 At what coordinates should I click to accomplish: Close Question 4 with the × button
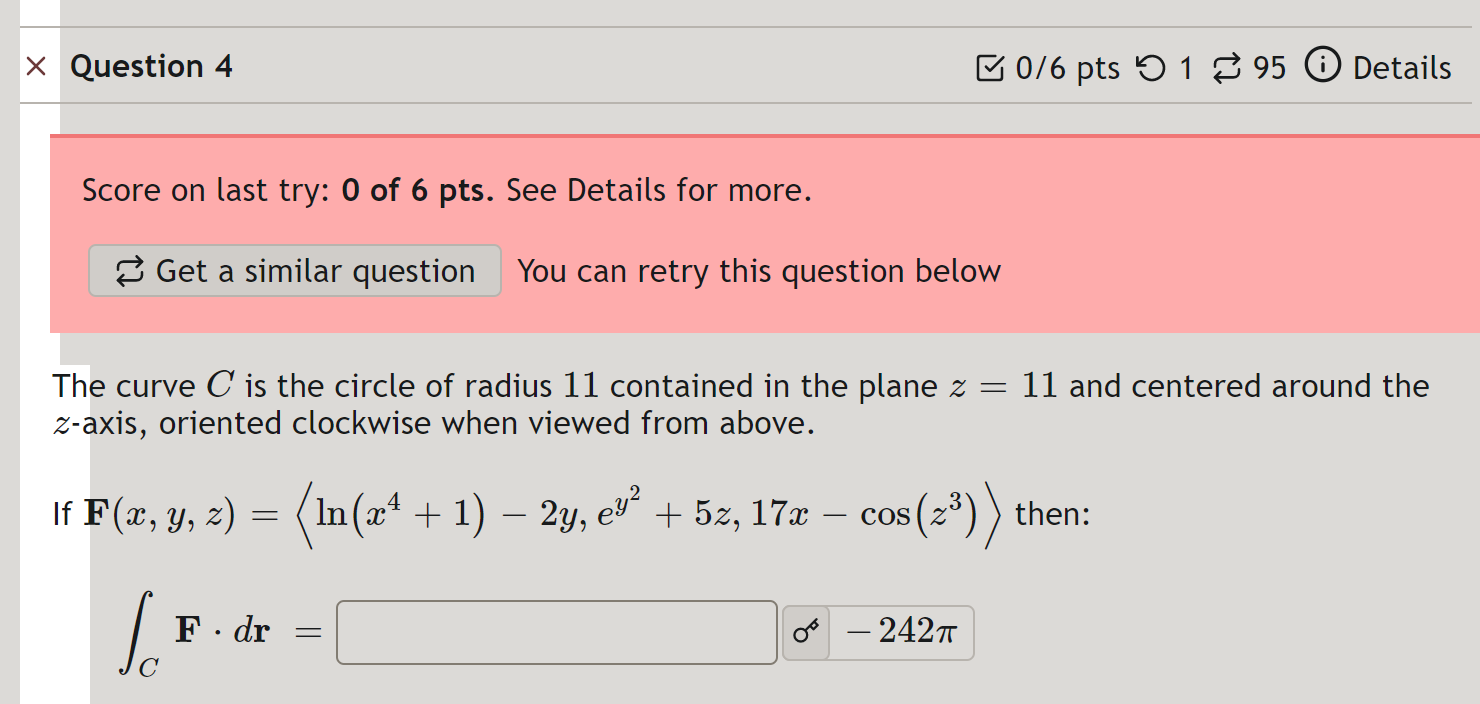coord(36,66)
